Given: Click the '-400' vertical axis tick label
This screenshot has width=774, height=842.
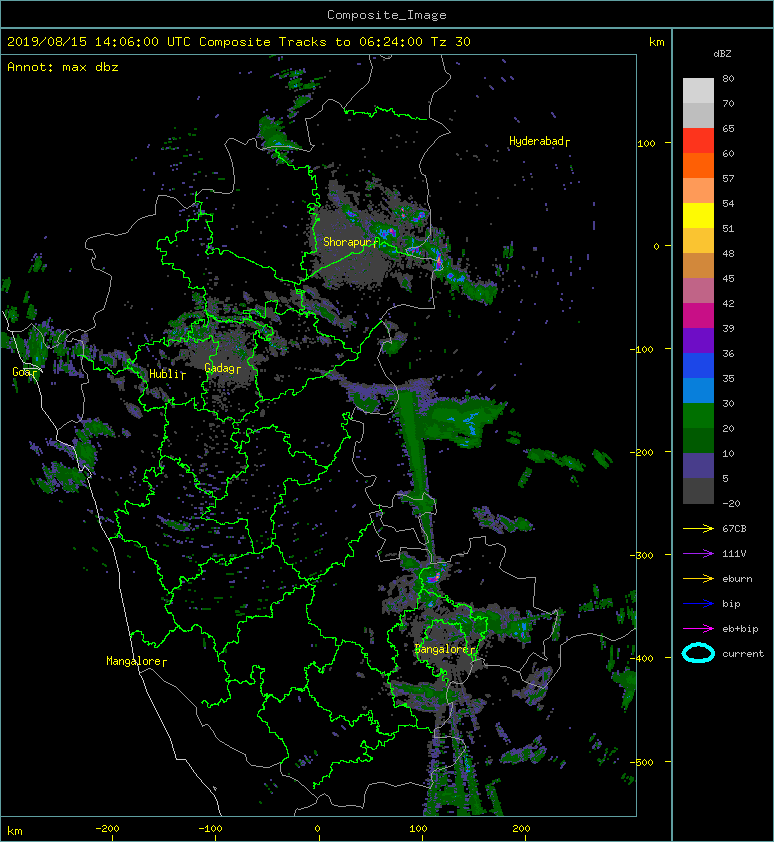Looking at the screenshot, I should (x=642, y=658).
